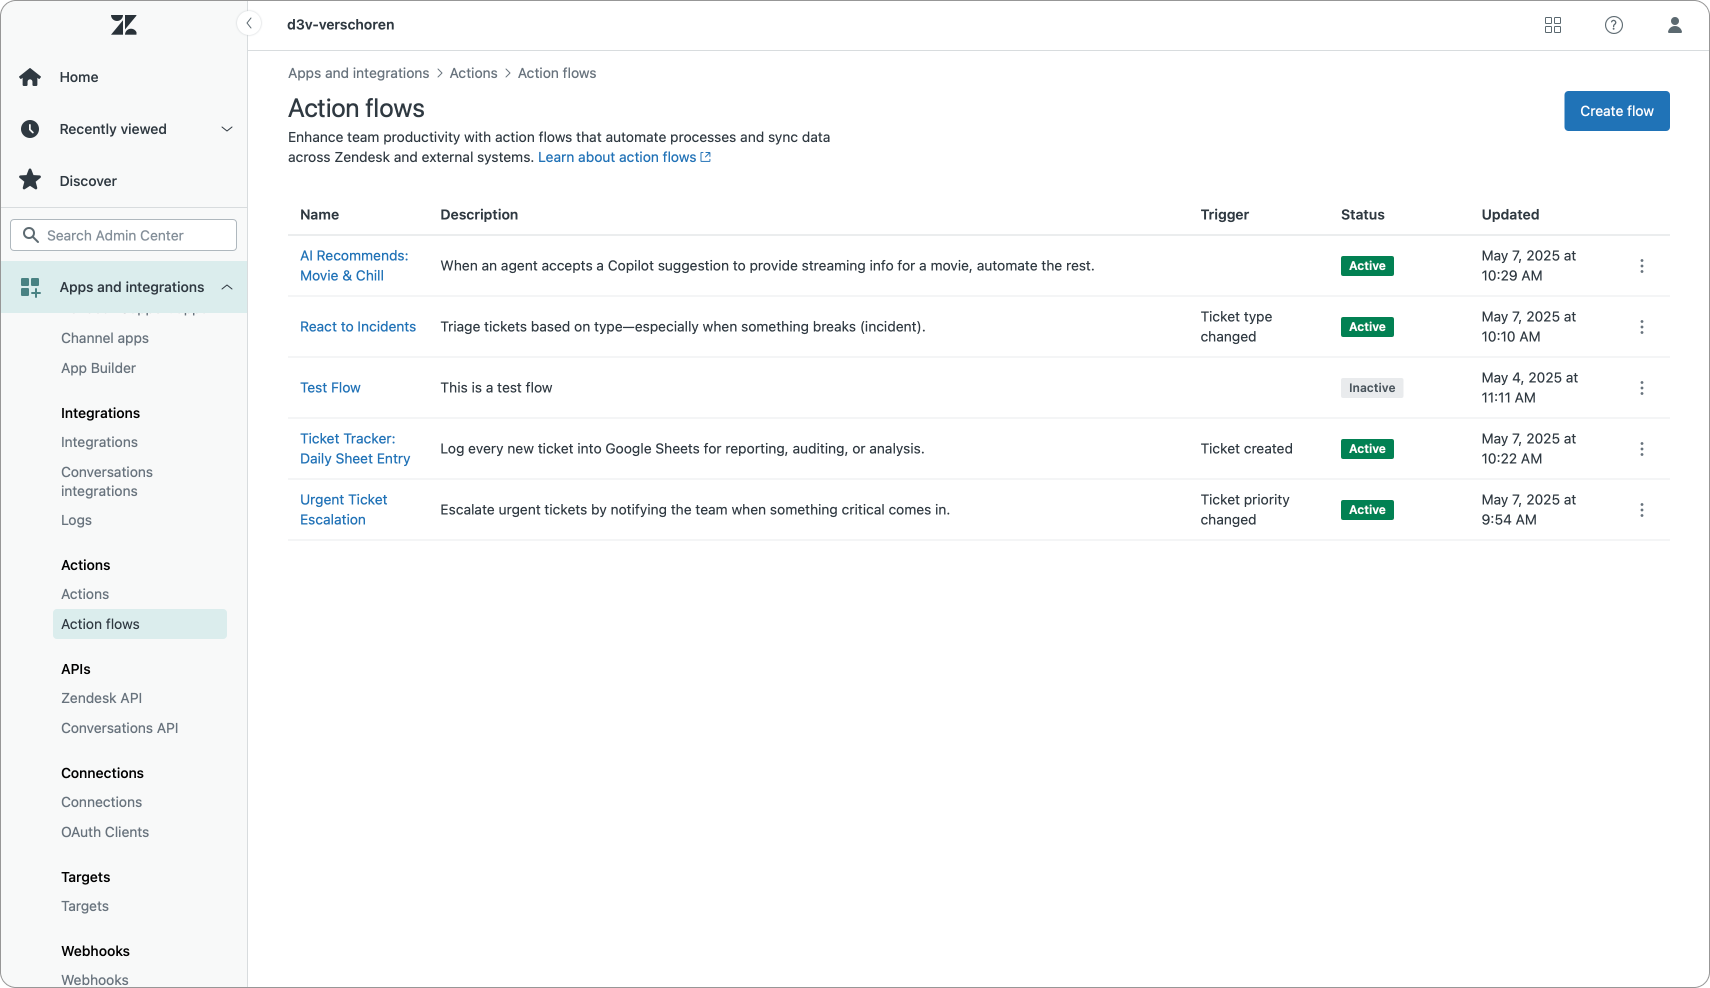Open Zendesk API in sidebar
Viewport: 1710px width, 988px height.
101,698
